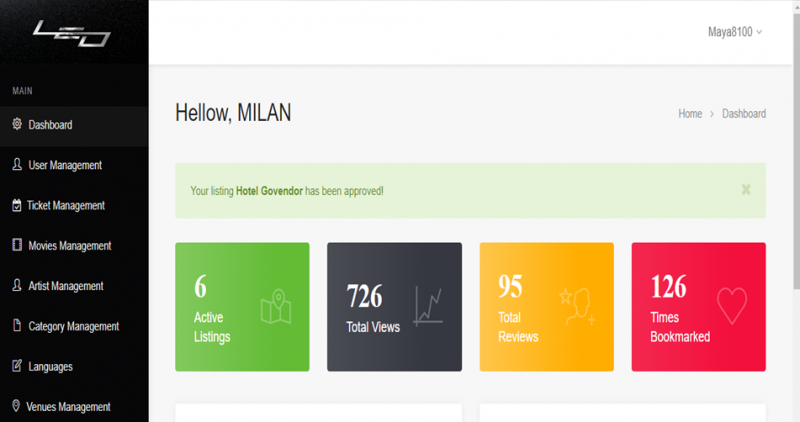Click the Total Reviews orange card
Screen dimensions: 800x422
coord(546,307)
